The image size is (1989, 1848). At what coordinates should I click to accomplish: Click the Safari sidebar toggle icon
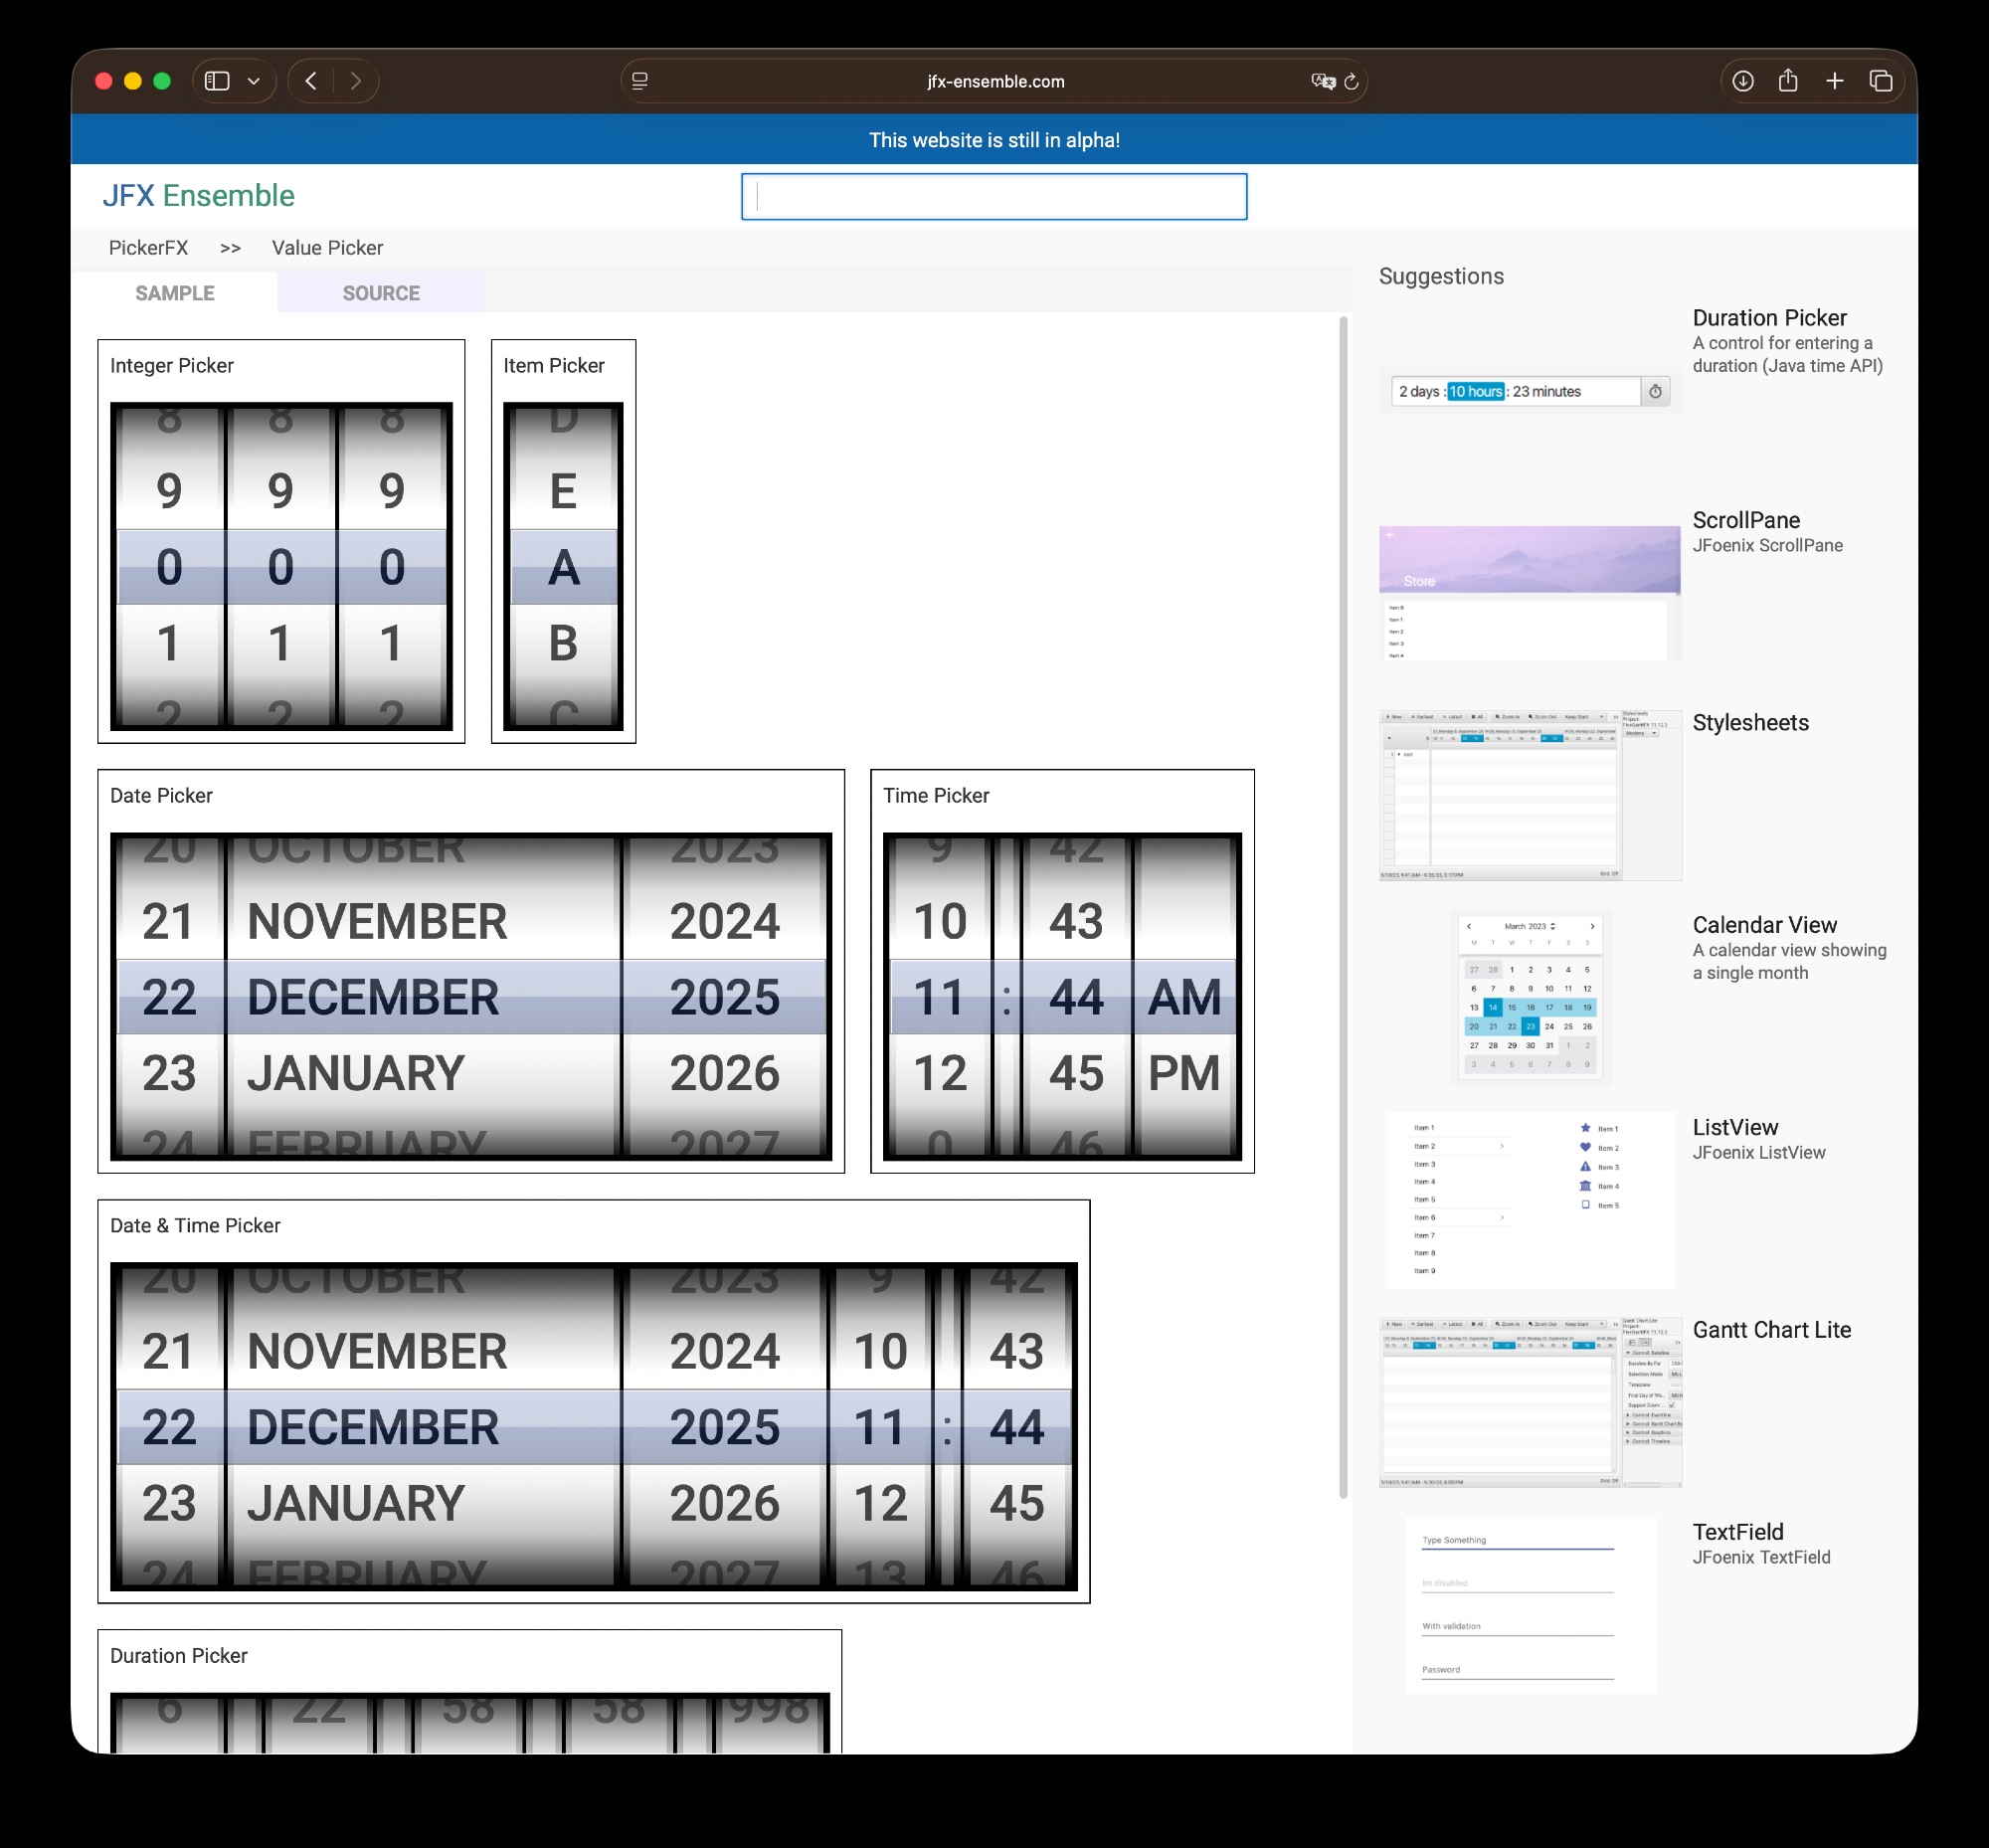[217, 81]
